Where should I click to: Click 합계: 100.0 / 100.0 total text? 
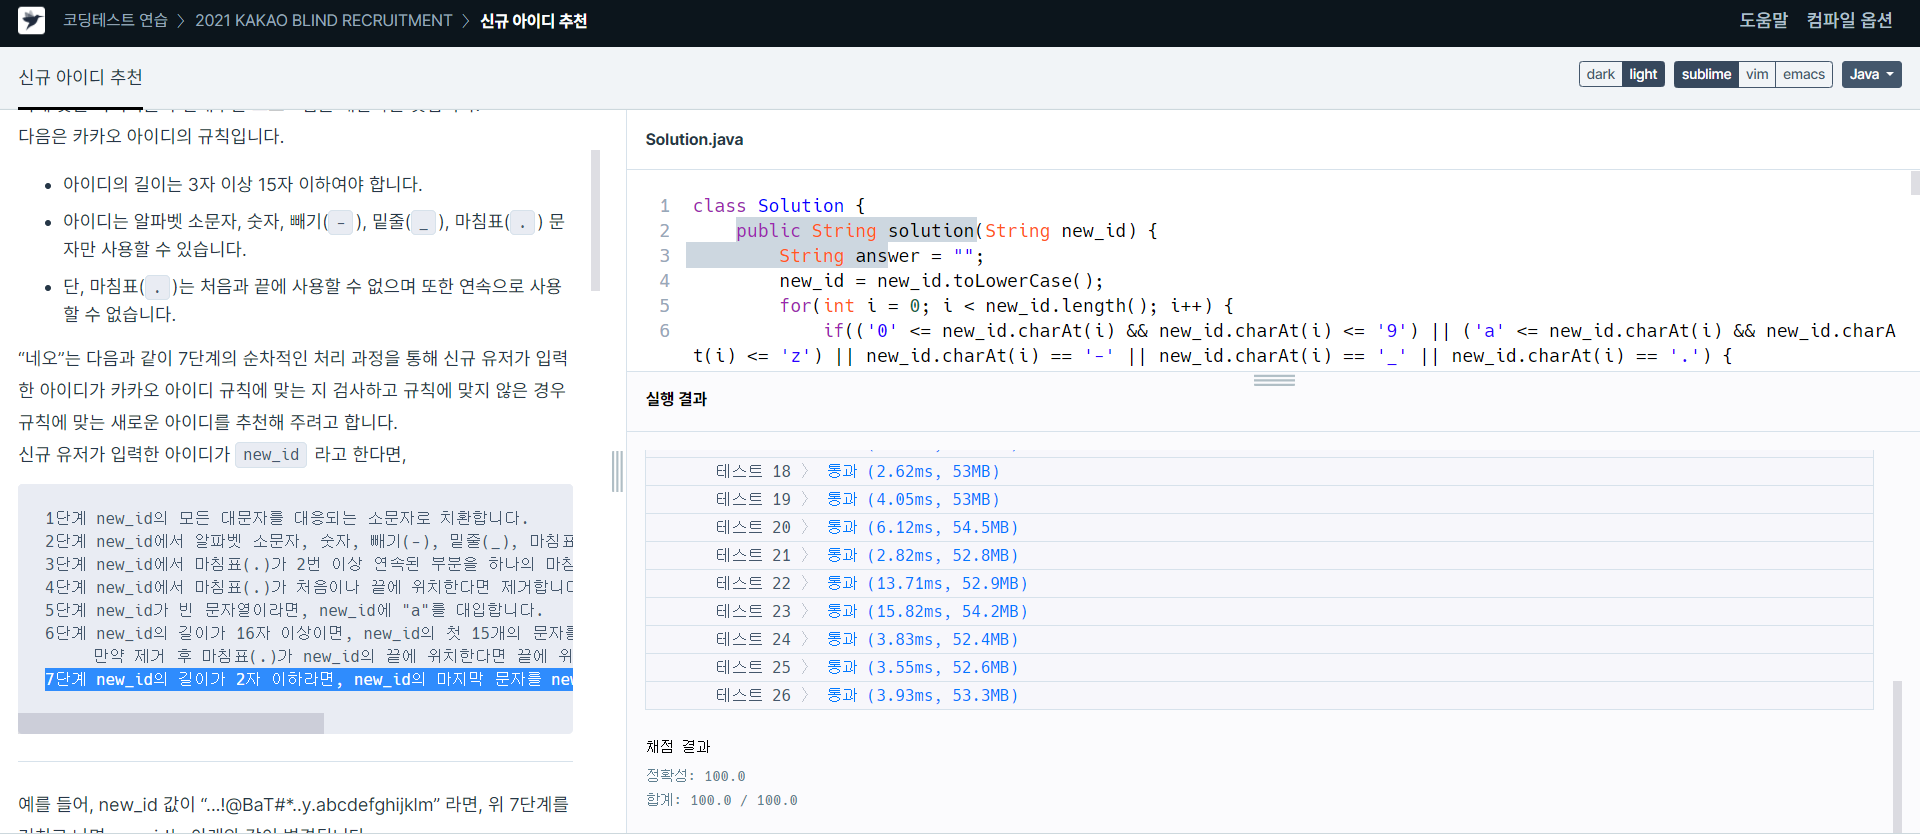point(721,800)
